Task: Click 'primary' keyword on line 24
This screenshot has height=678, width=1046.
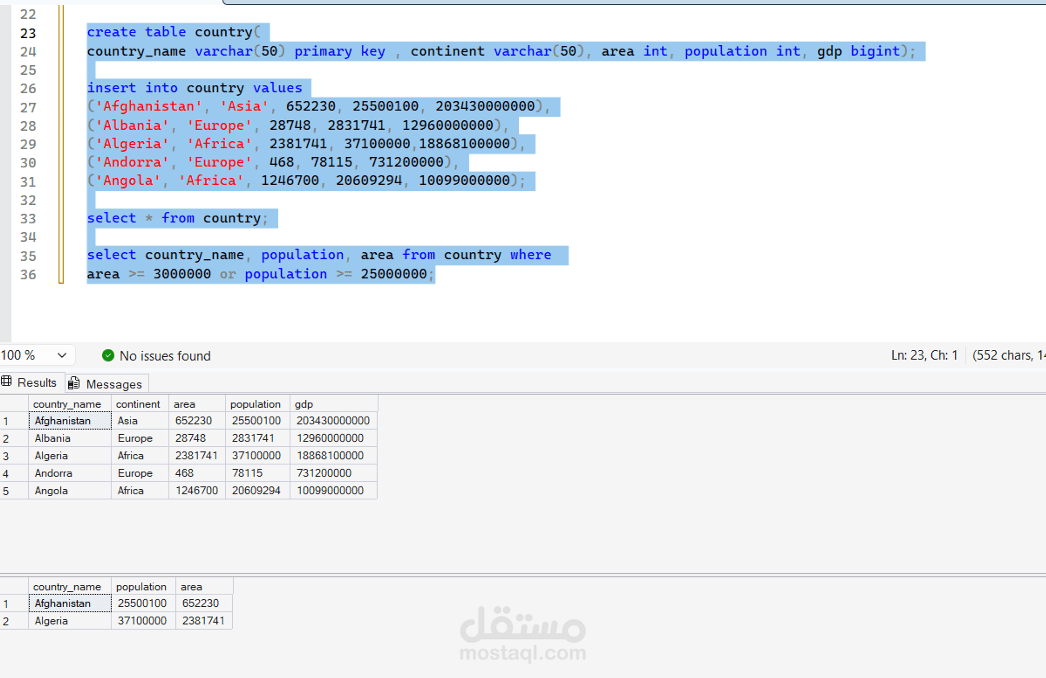Action: point(323,51)
